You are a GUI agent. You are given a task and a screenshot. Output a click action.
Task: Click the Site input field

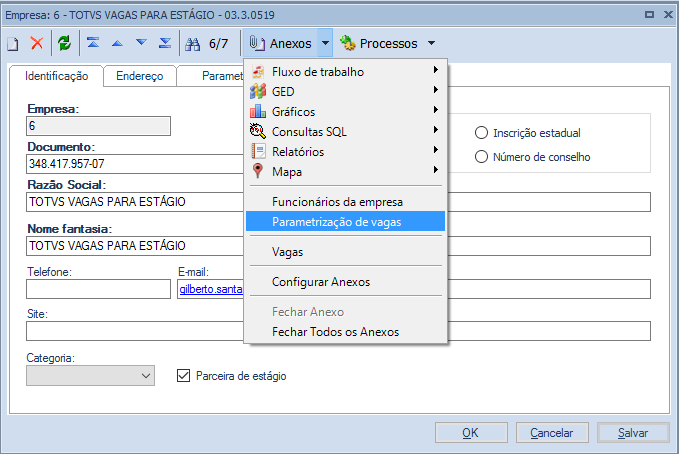coord(135,331)
